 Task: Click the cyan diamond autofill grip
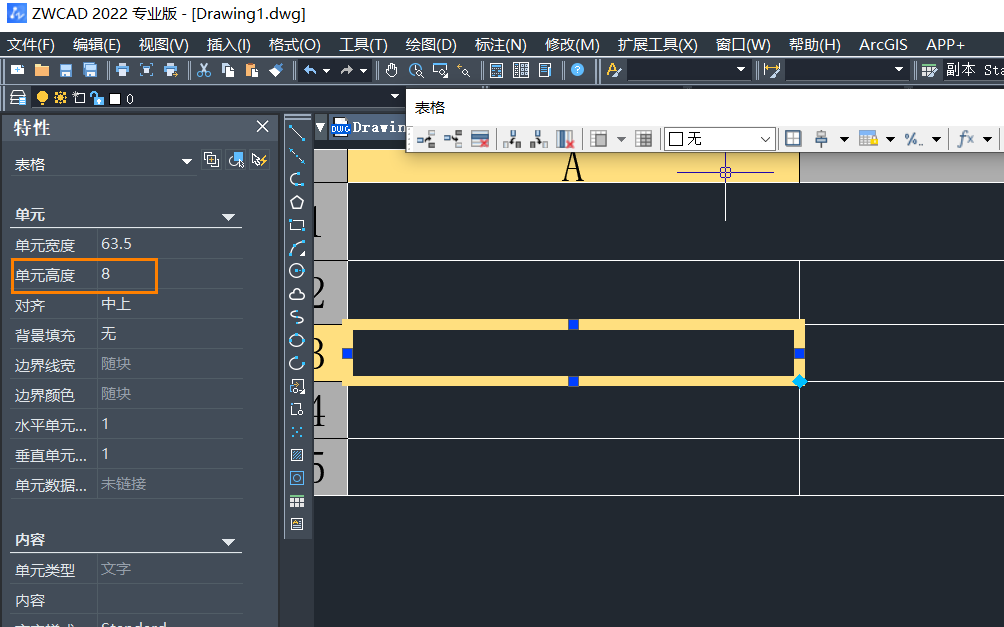pyautogui.click(x=800, y=382)
